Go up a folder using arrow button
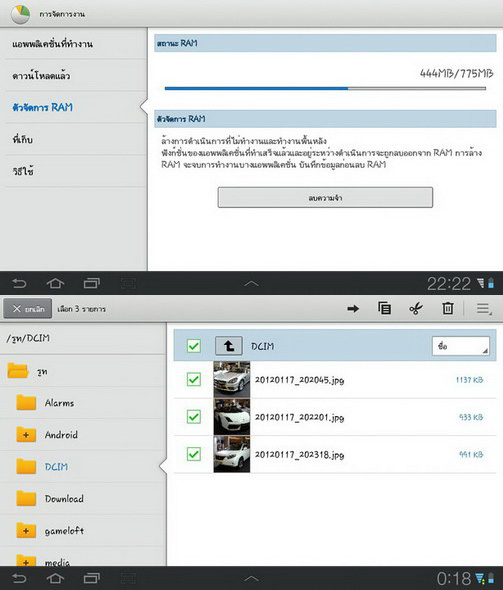Screen dimensions: 503x590 [x=229, y=345]
